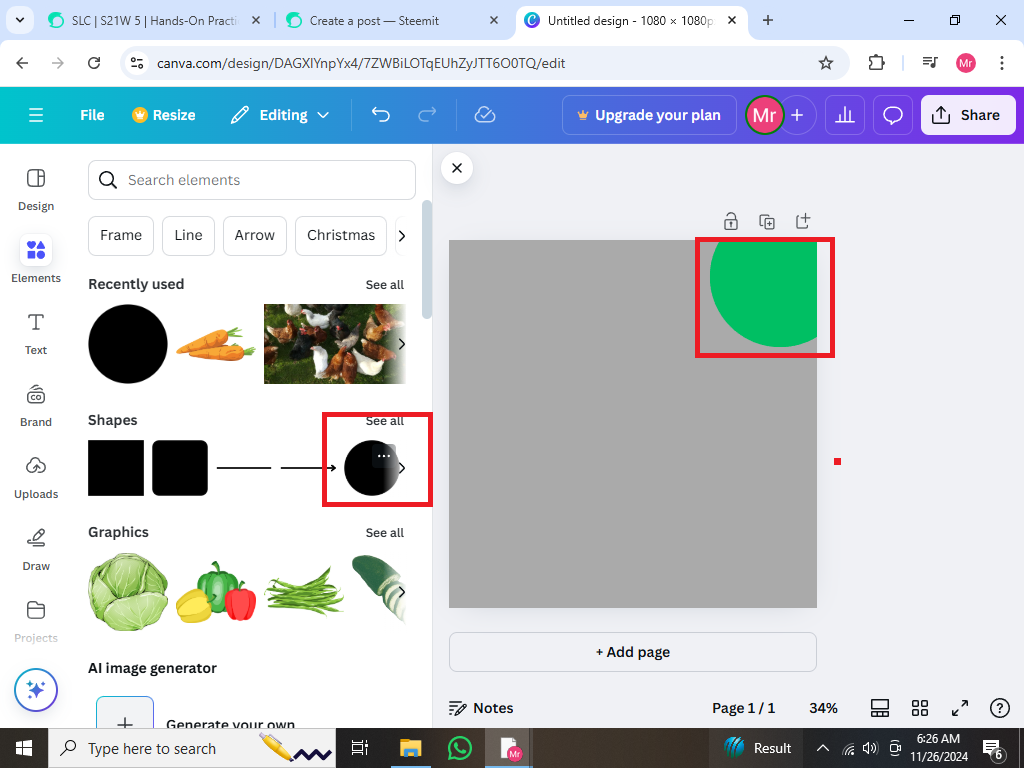Add the cabbage graphic
1024x768 pixels.
coord(128,592)
